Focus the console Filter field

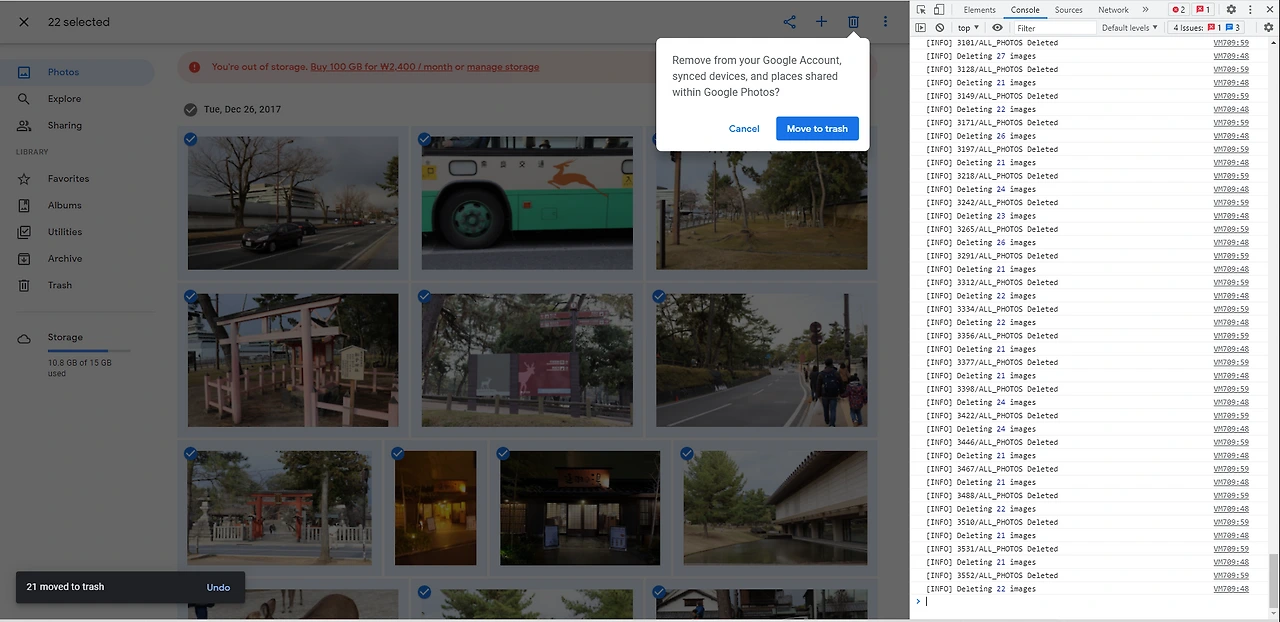tap(1054, 28)
